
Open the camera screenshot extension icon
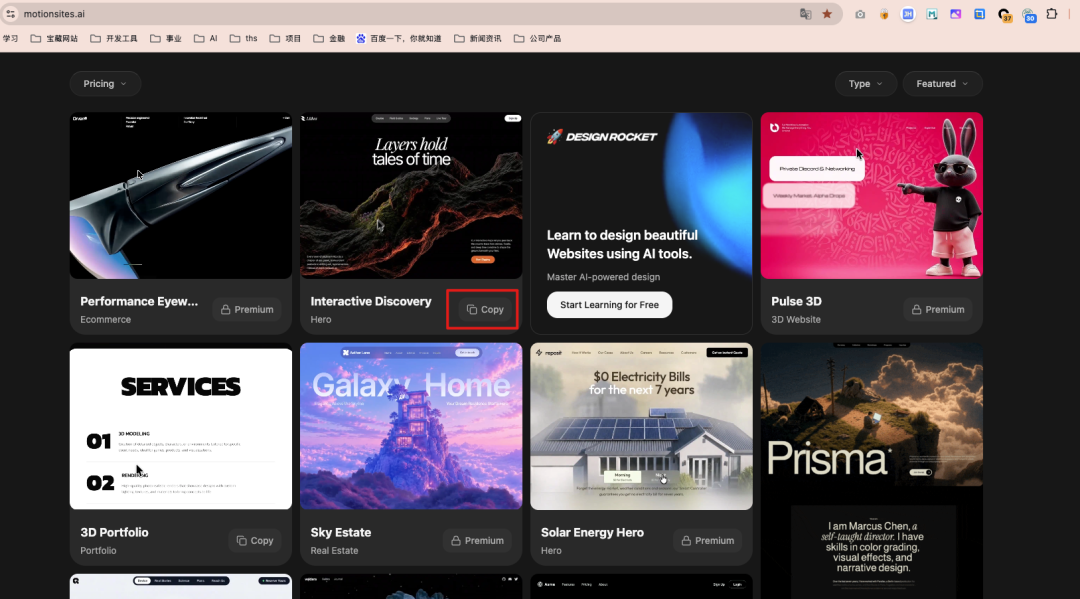[860, 14]
